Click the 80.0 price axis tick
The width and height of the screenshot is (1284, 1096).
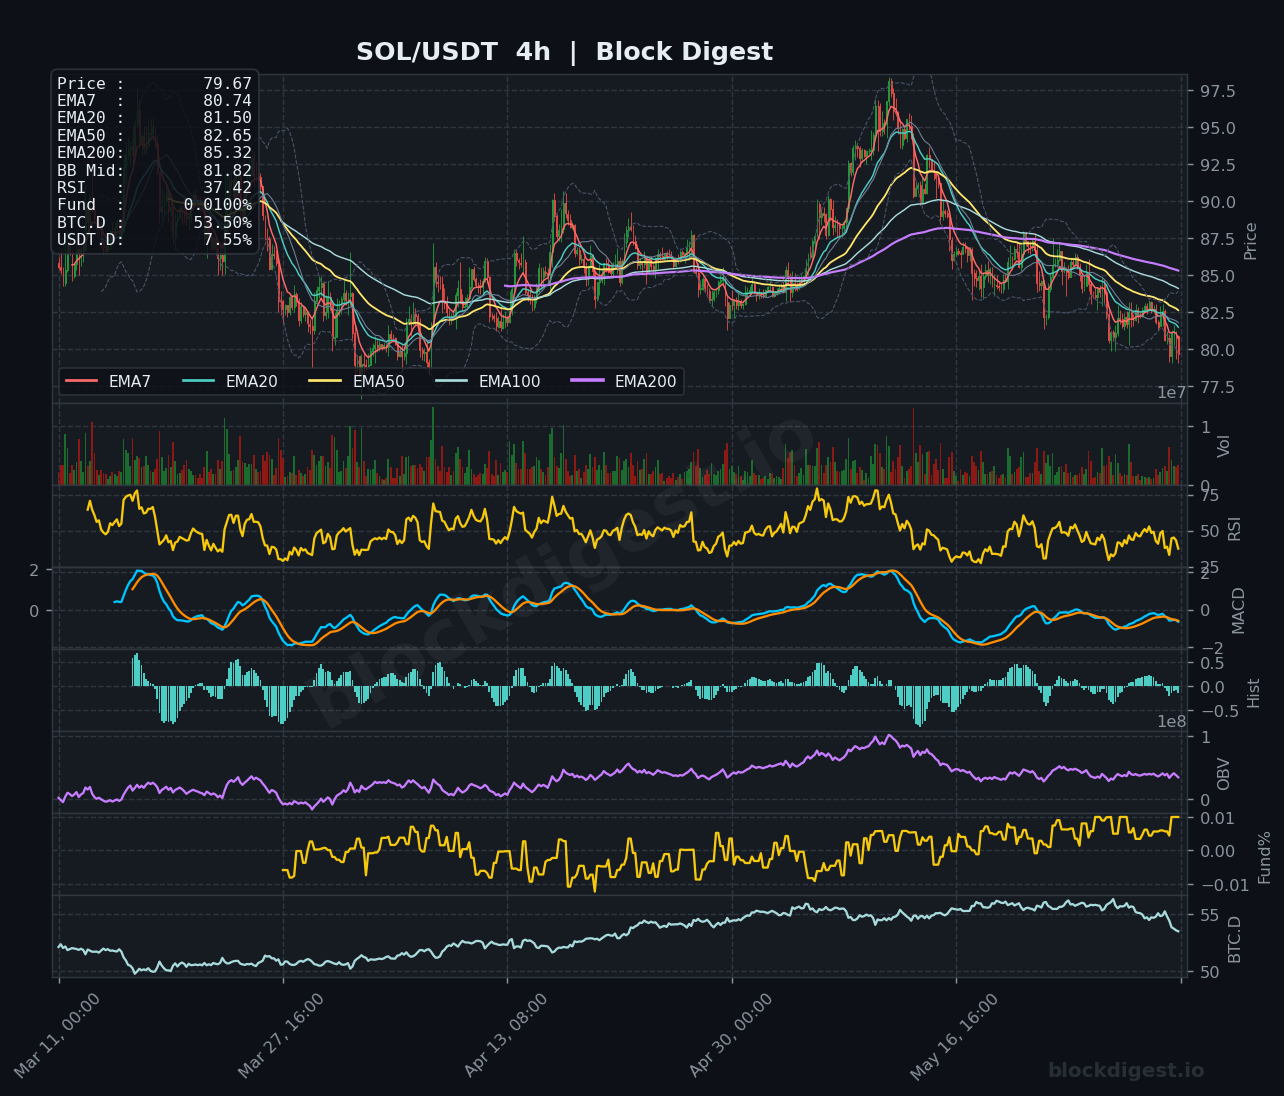pyautogui.click(x=1217, y=351)
